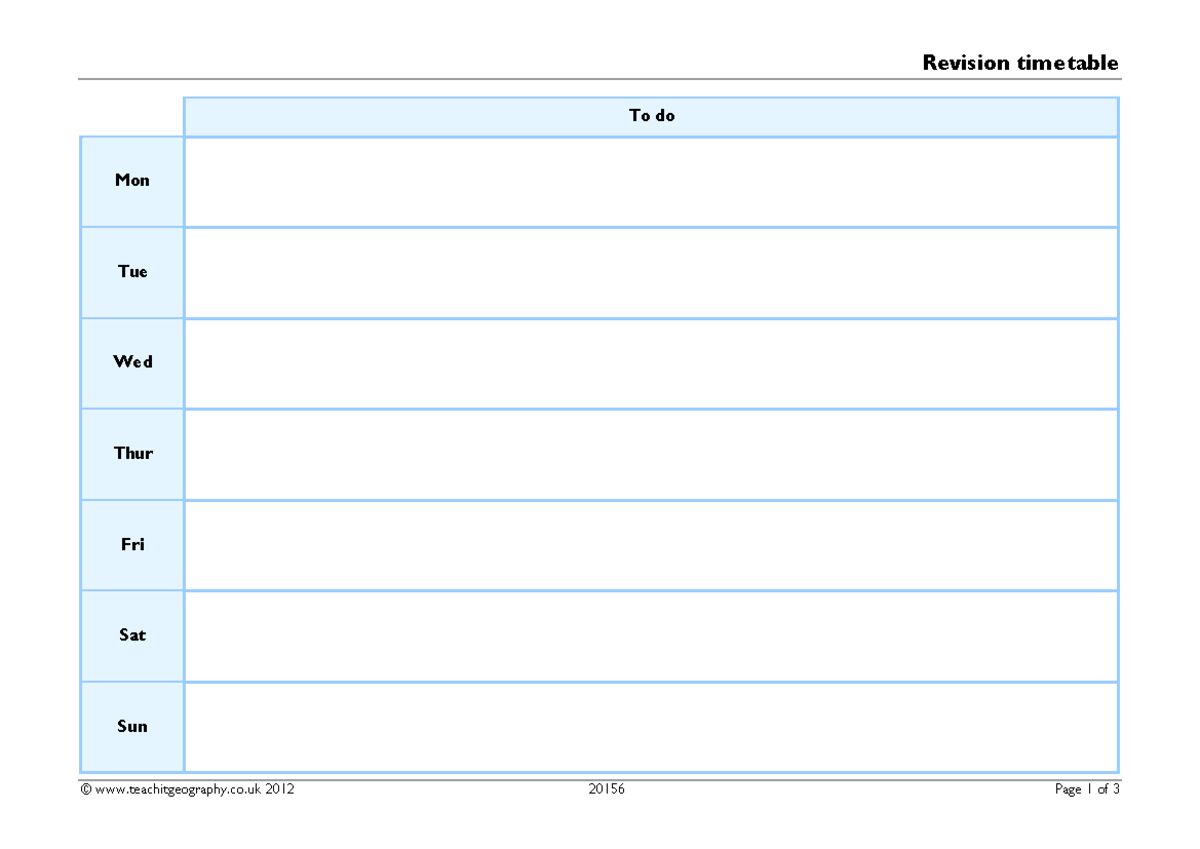Click the Sunday to-do area
Screen dimensions: 1200x849
click(x=650, y=726)
